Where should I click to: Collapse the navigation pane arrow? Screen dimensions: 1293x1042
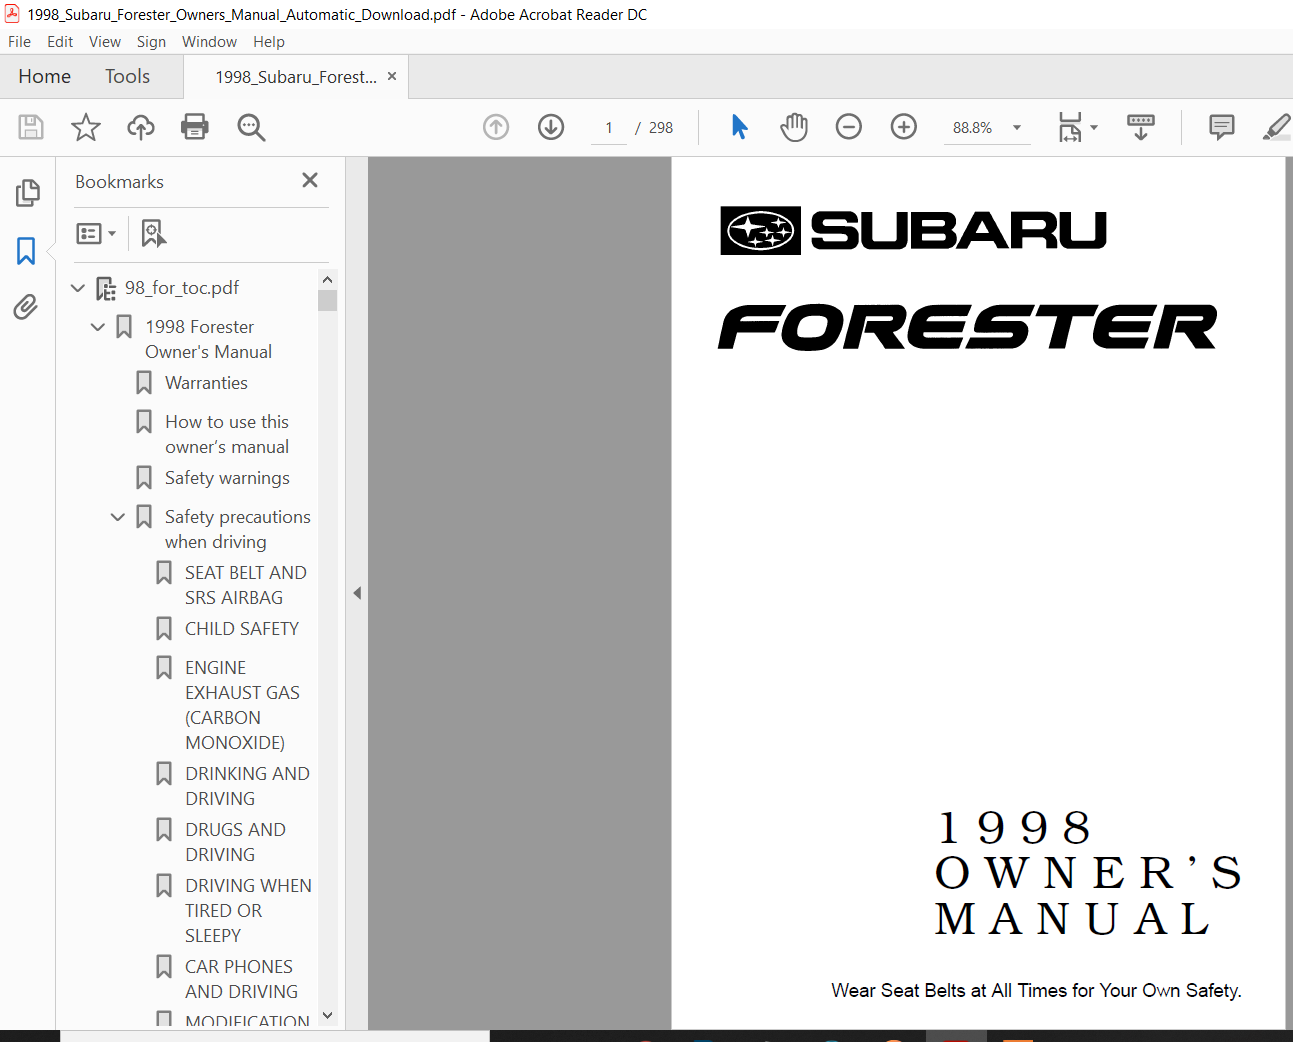[357, 593]
